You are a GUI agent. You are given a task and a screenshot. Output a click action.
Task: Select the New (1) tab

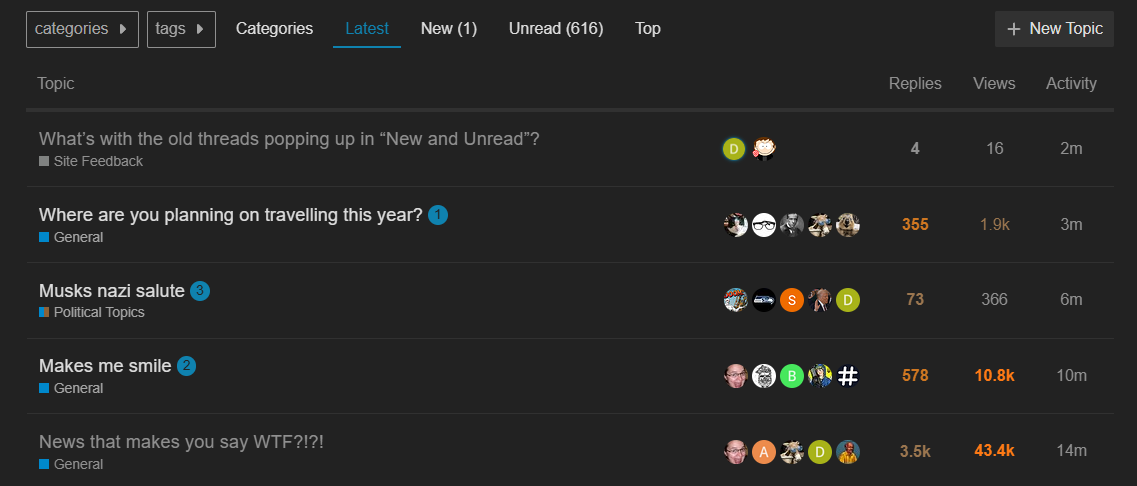coord(449,29)
